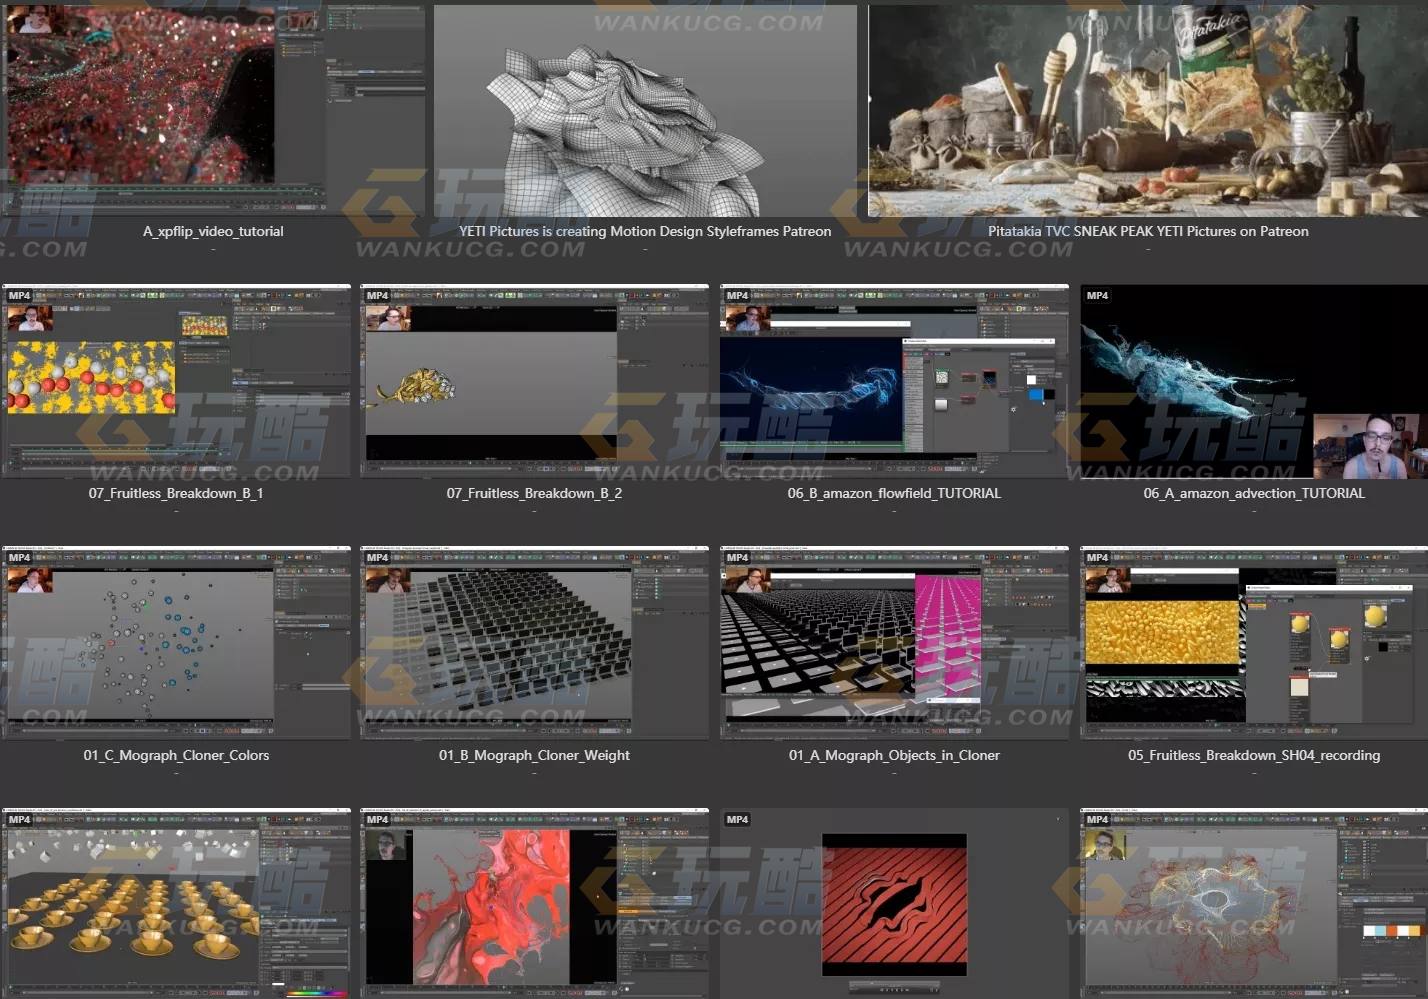1428x999 pixels.
Task: Open the 06_B_amazon_flowfield_TUTORIAL video thumbnail
Action: point(894,381)
